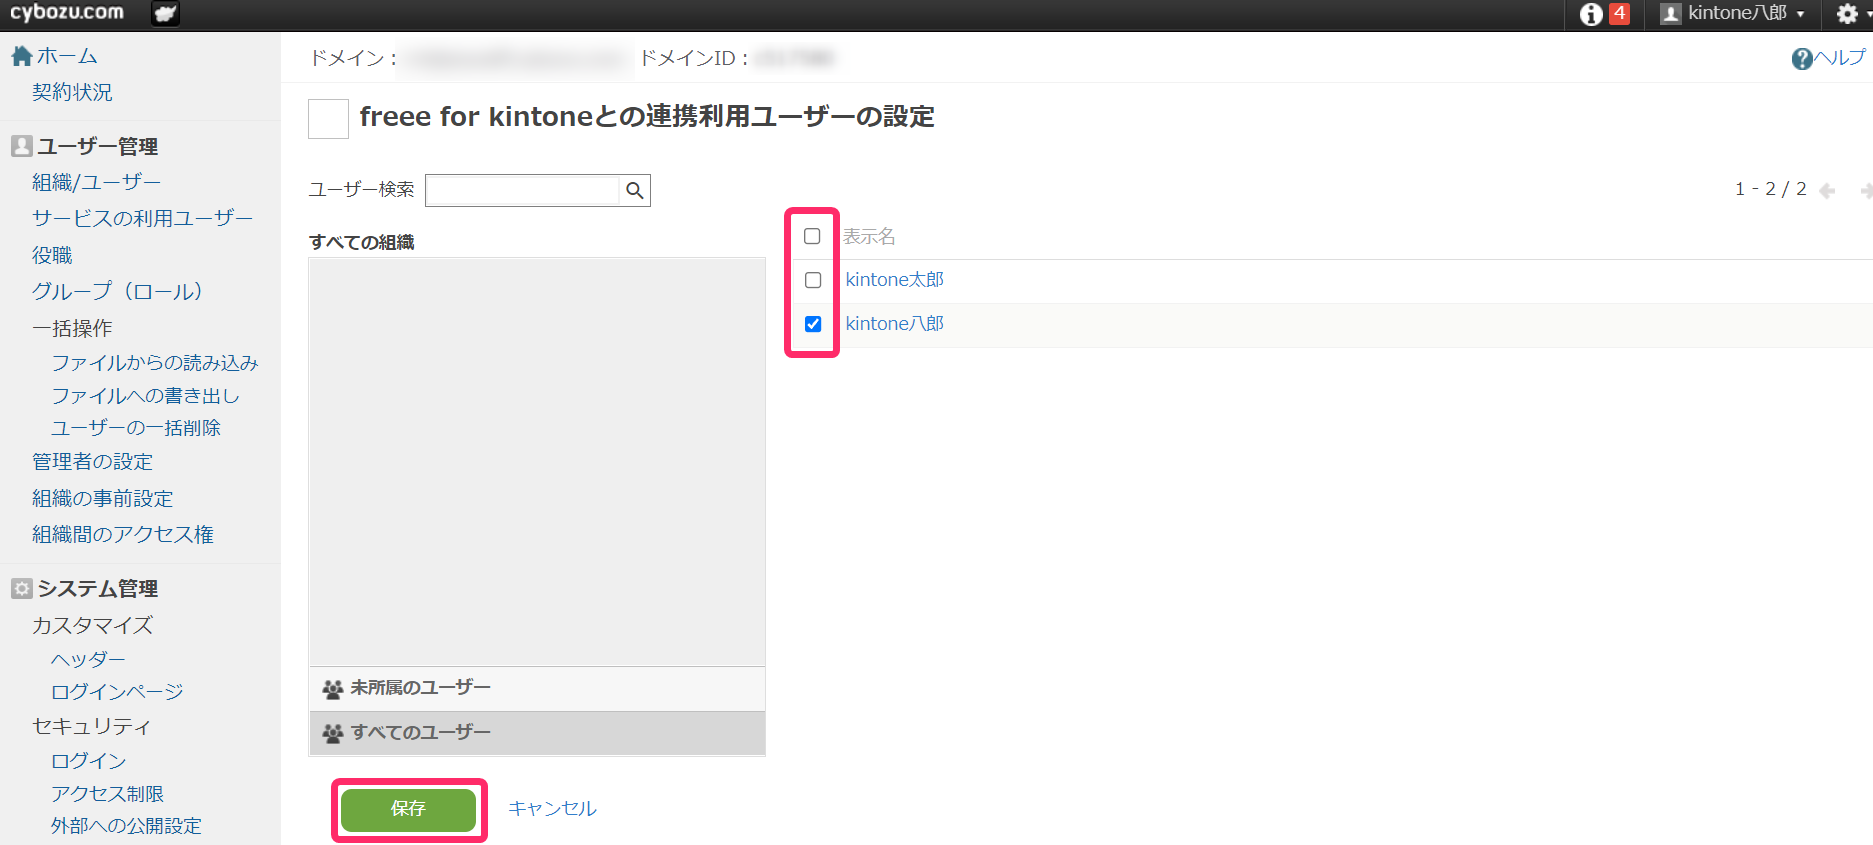The width and height of the screenshot is (1873, 845).
Task: Click the すべてのユーザー group icon
Action: click(332, 734)
